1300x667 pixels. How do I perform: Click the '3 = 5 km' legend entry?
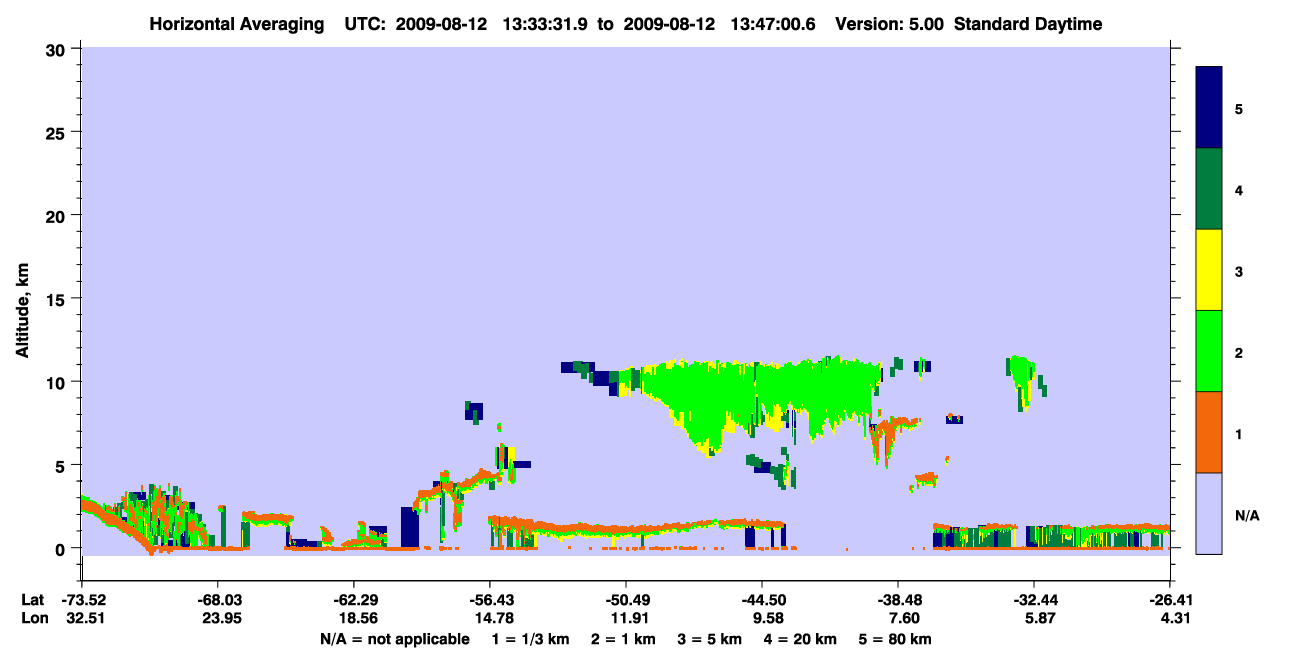pyautogui.click(x=710, y=639)
